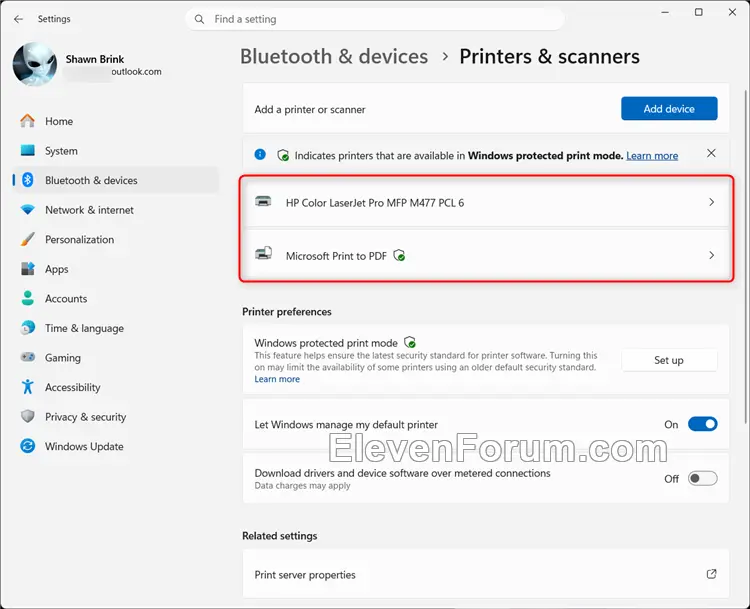The height and width of the screenshot is (609, 750).
Task: Minimize the Settings window
Action: click(665, 12)
